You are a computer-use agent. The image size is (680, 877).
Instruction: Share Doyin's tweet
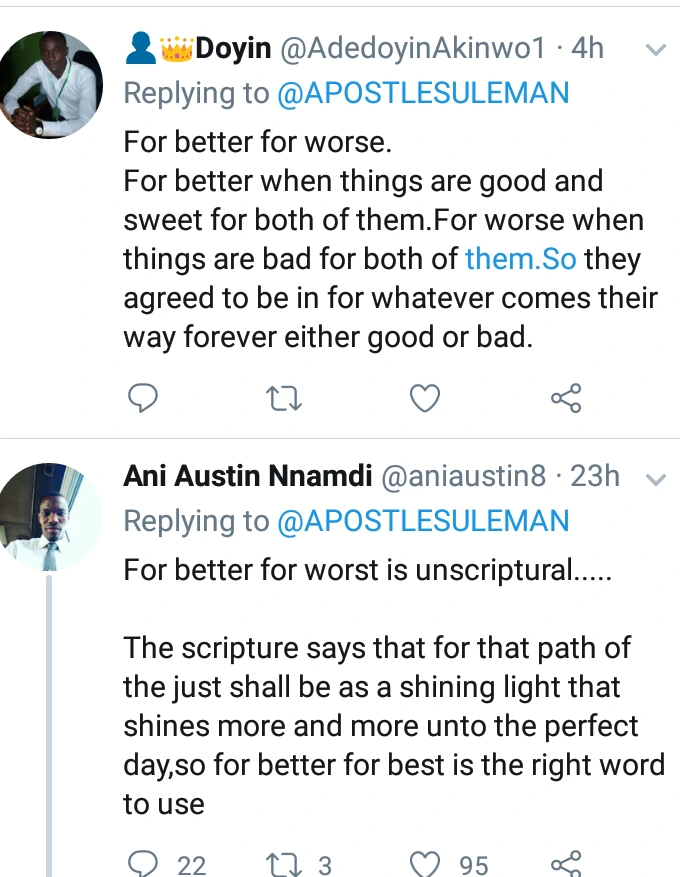click(566, 400)
